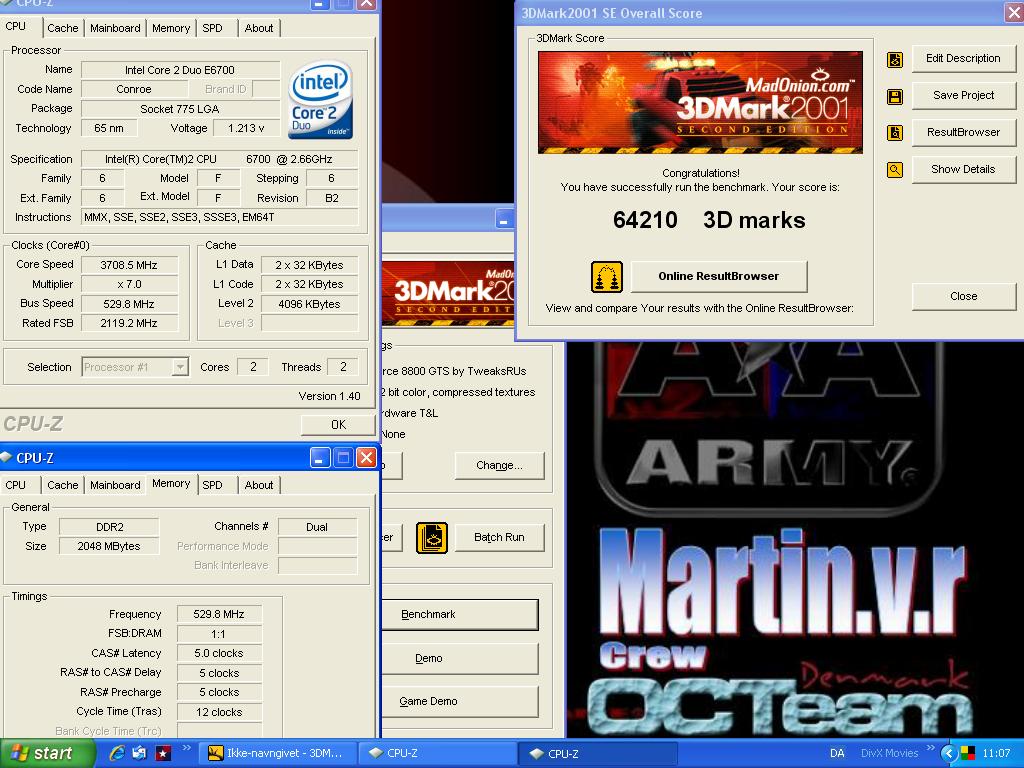Minimize the 3DMark main window behind
The height and width of the screenshot is (768, 1024).
click(504, 220)
